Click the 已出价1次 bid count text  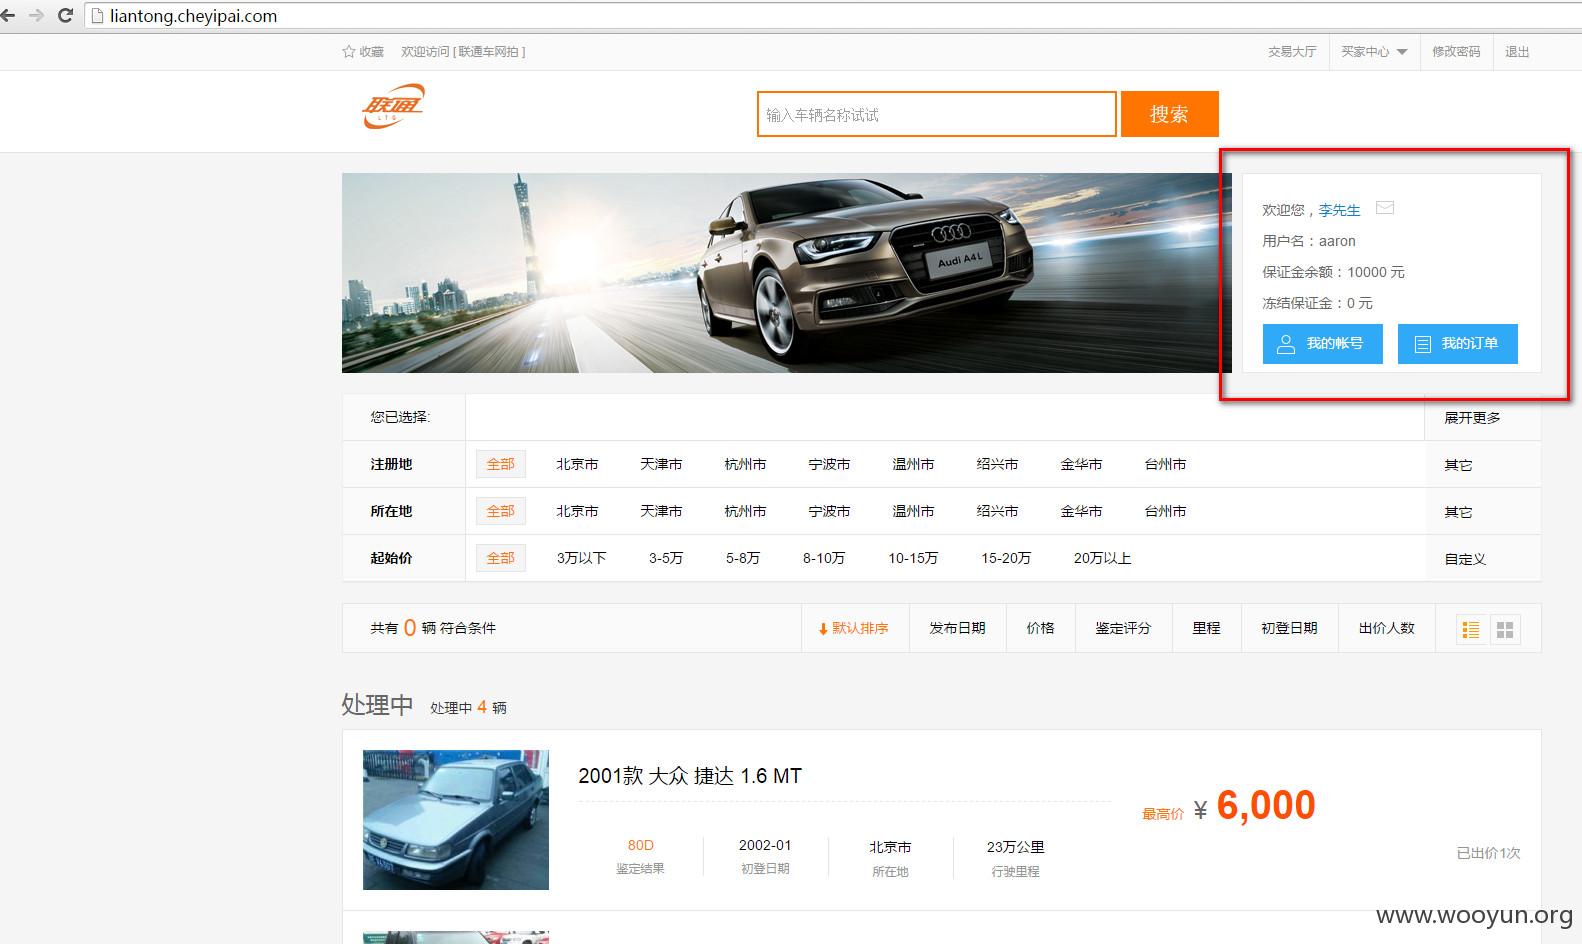(x=1488, y=853)
